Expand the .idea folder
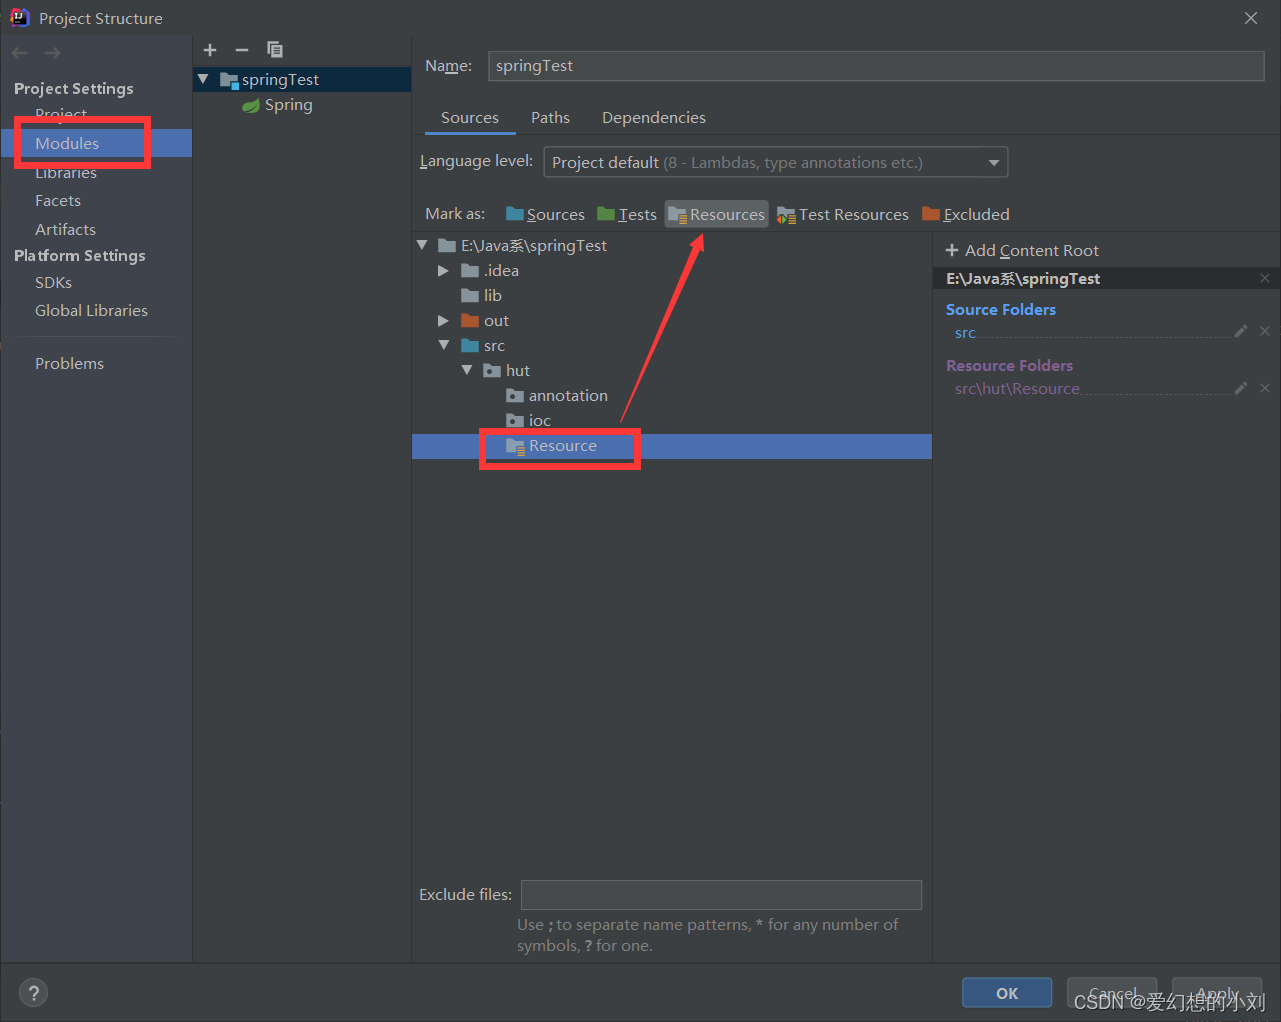Screen dimensions: 1281x1022 click(443, 271)
